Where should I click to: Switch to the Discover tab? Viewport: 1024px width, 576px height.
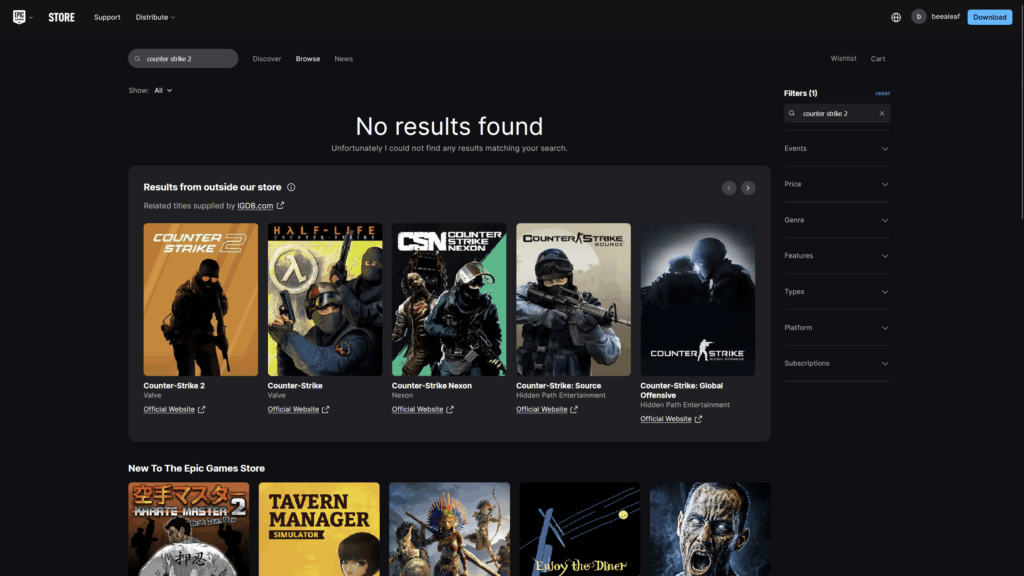coord(267,59)
